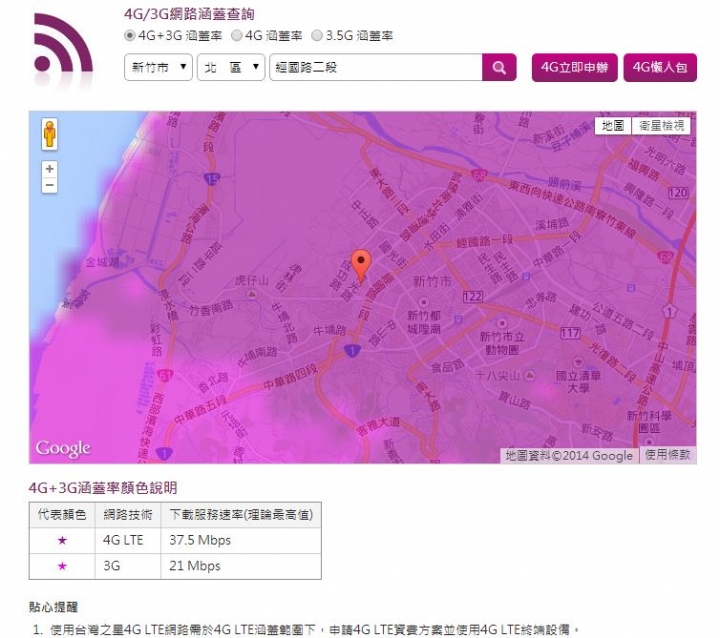The width and height of the screenshot is (720, 638).
Task: Click the 代表顏色 column header
Action: tap(62, 514)
